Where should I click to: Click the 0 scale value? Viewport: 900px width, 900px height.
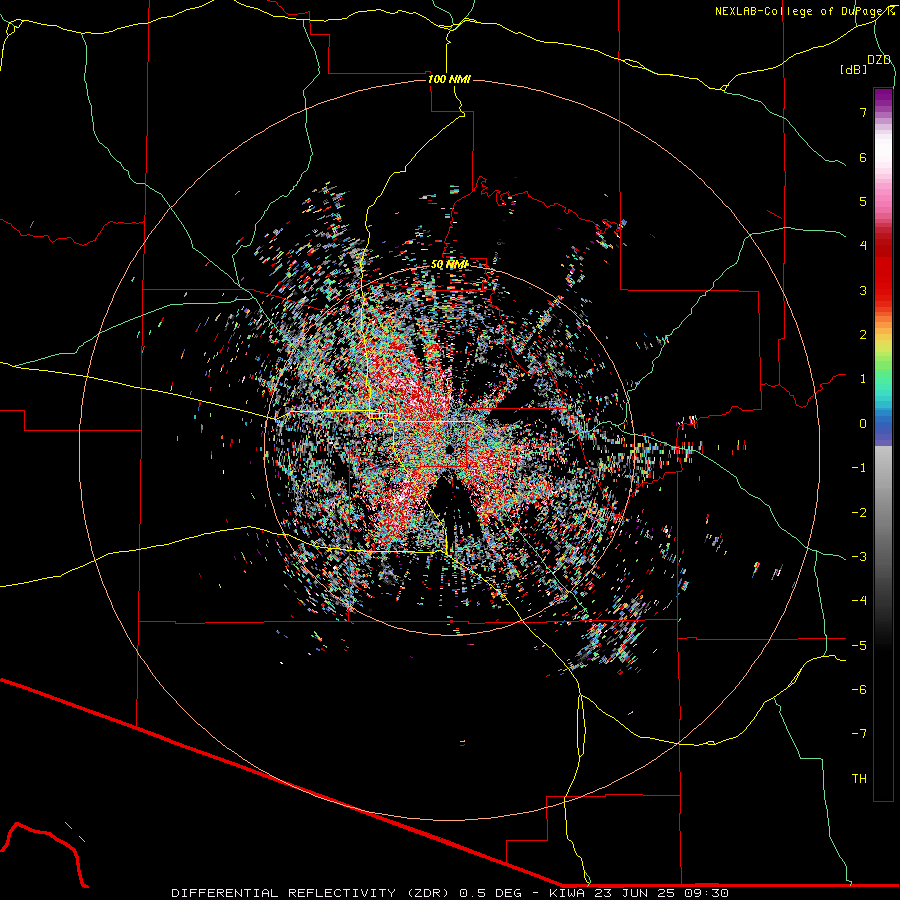[863, 424]
